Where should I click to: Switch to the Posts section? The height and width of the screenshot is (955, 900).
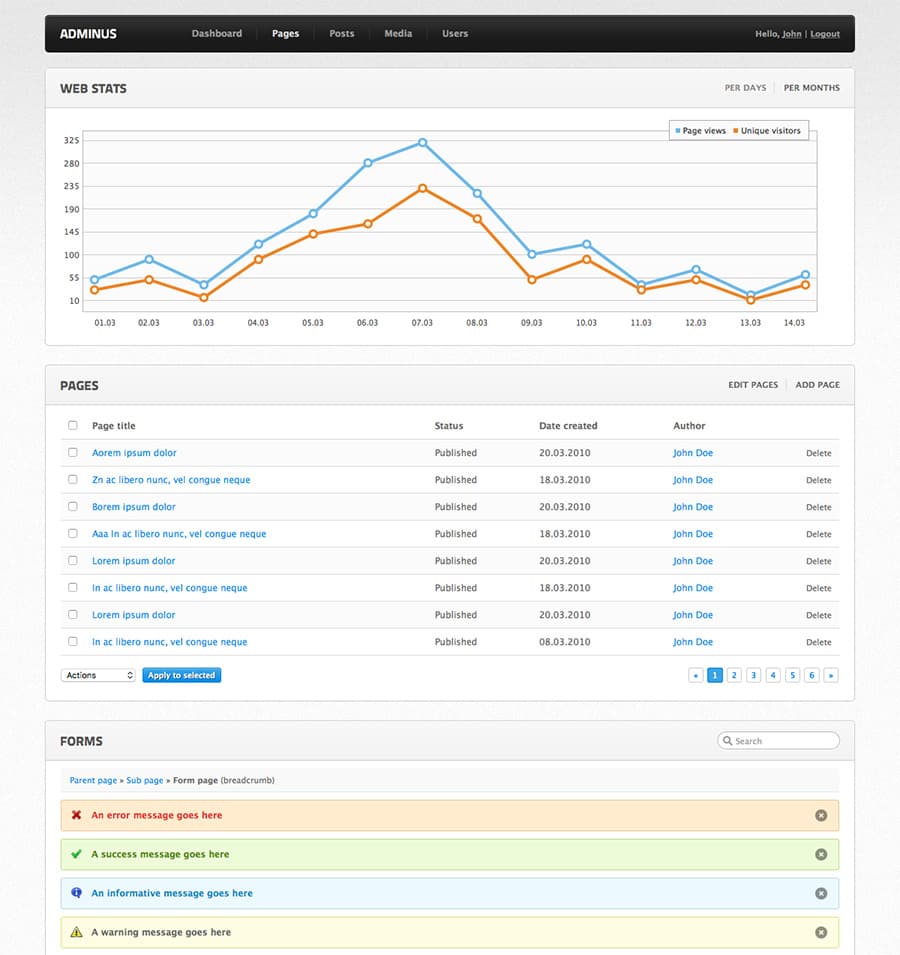pos(341,33)
